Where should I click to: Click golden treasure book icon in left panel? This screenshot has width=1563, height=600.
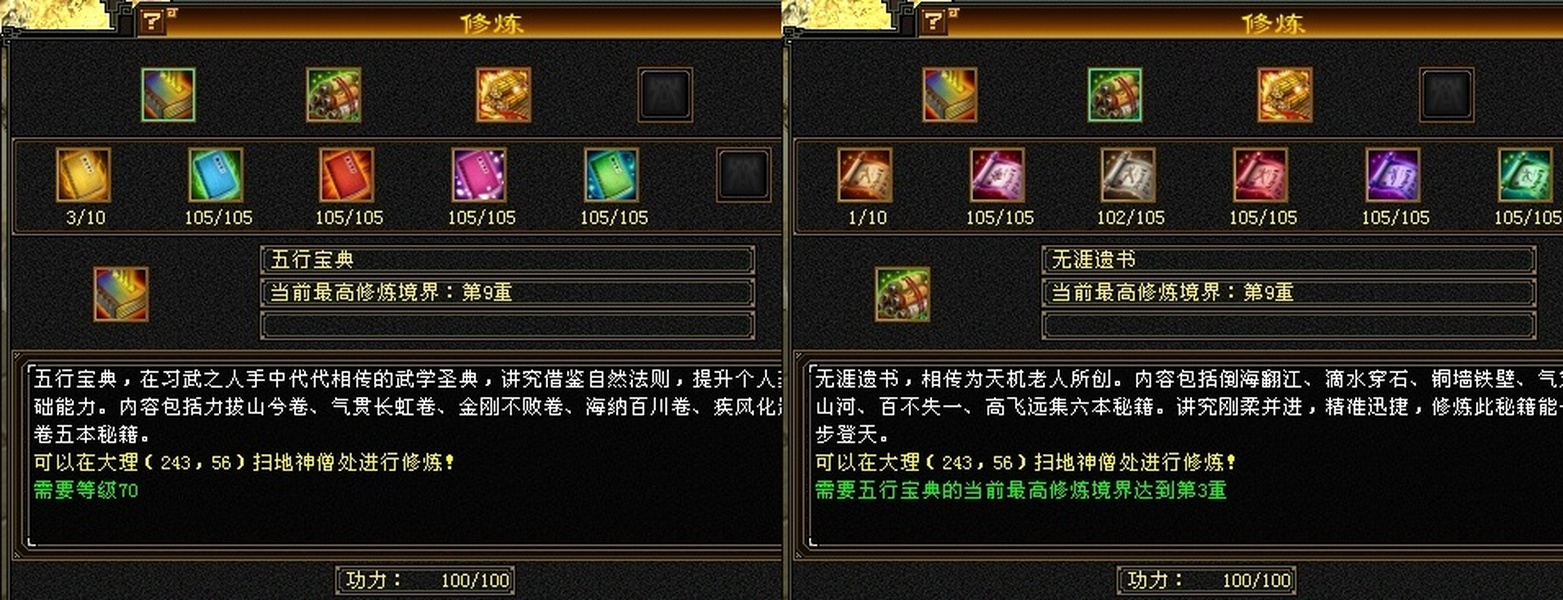(503, 95)
